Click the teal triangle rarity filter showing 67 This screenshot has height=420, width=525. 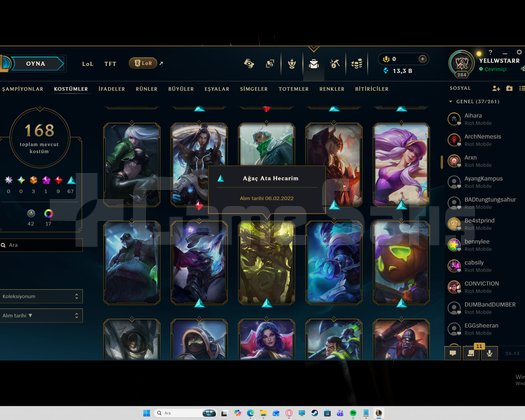[71, 181]
